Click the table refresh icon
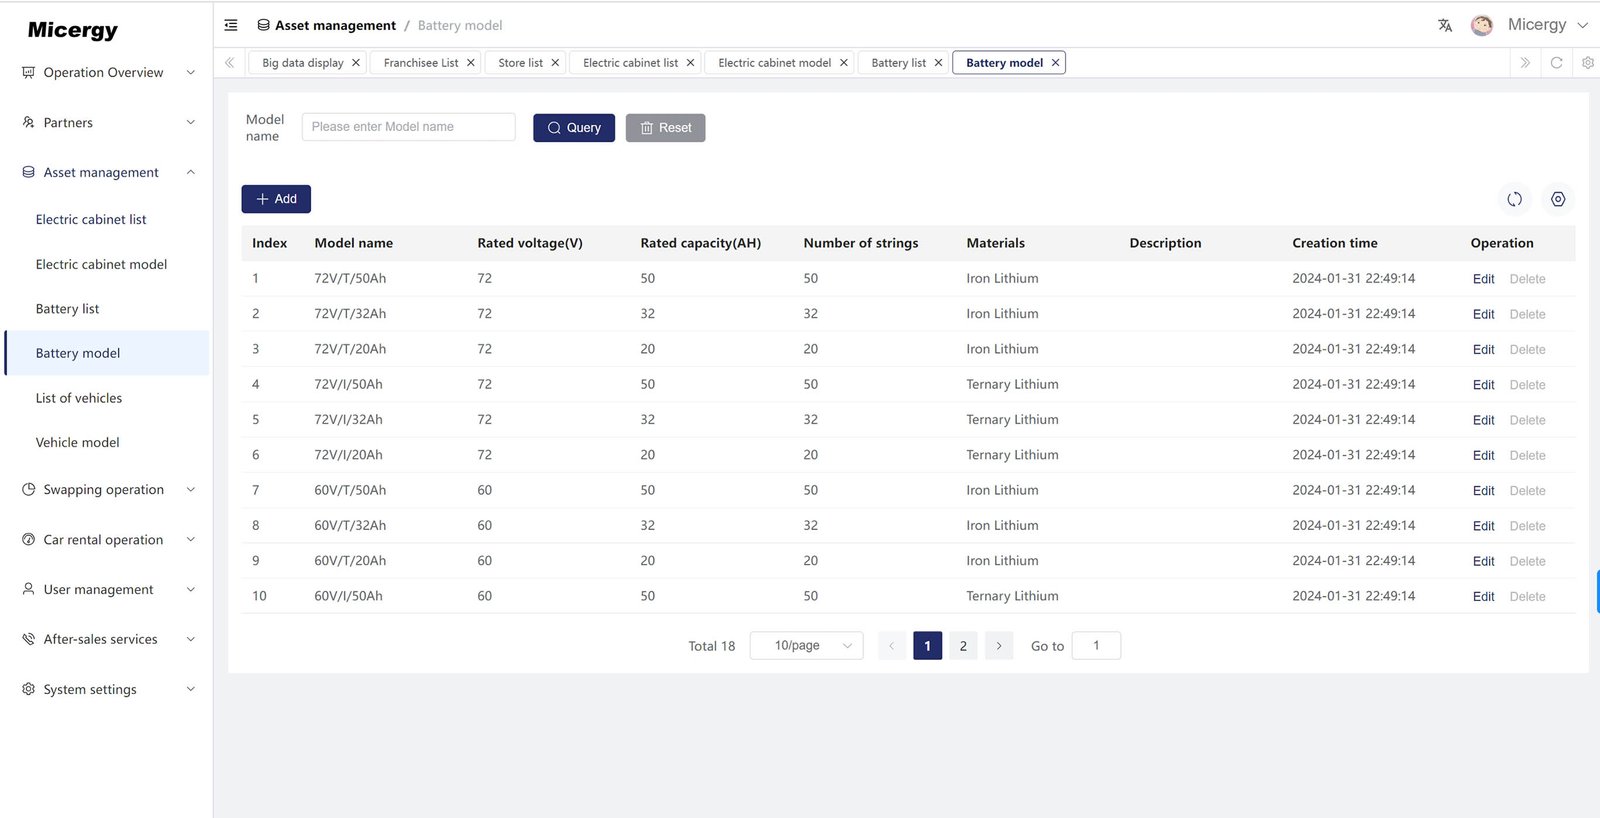This screenshot has width=1600, height=818. [x=1514, y=199]
